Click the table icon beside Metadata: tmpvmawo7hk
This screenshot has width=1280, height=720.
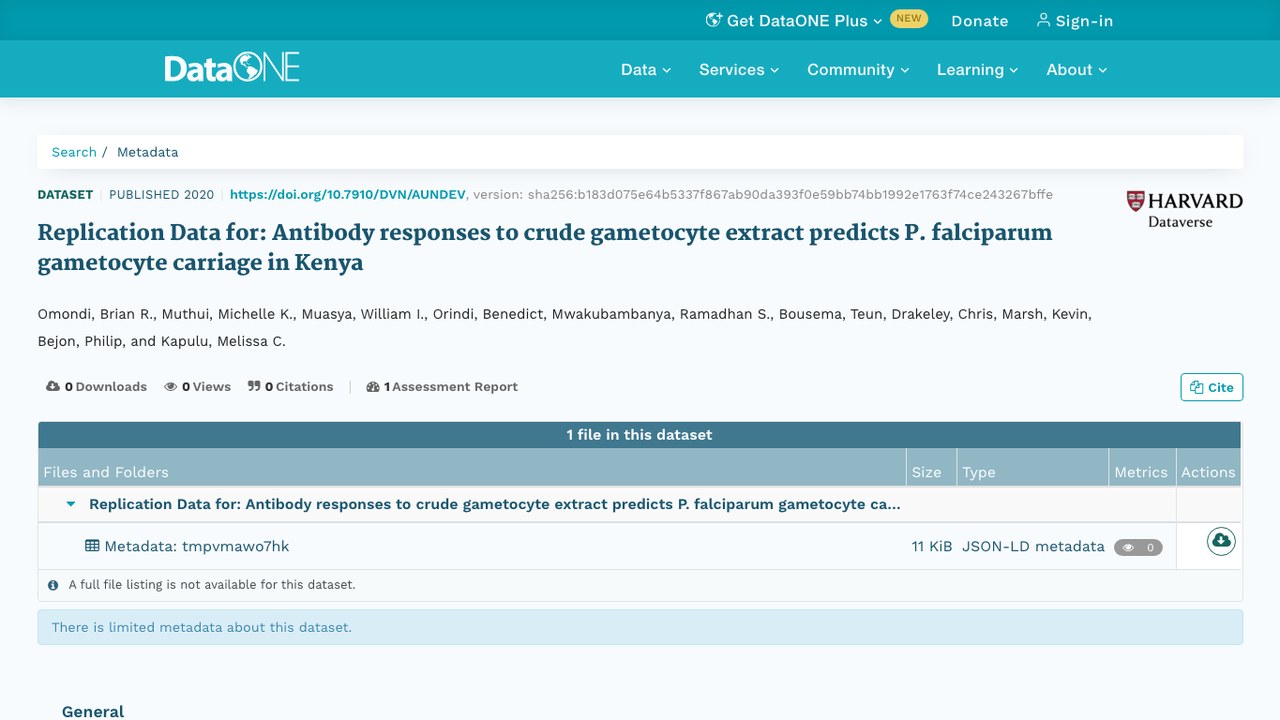[x=92, y=546]
